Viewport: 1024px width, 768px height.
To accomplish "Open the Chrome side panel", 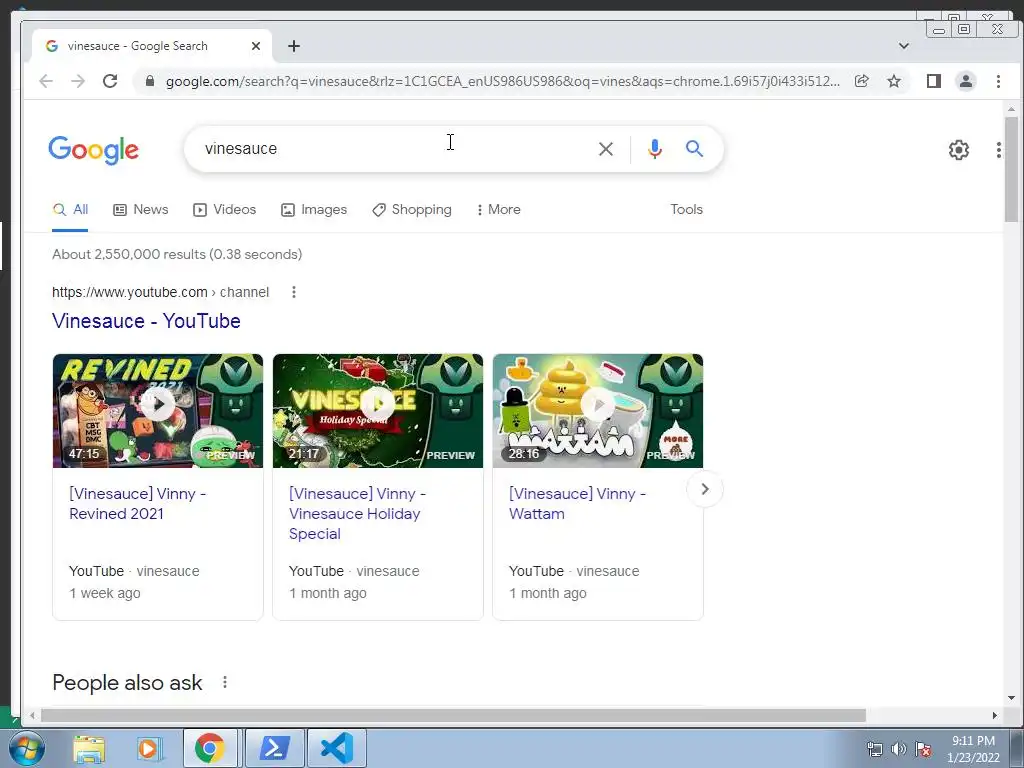I will click(x=934, y=81).
